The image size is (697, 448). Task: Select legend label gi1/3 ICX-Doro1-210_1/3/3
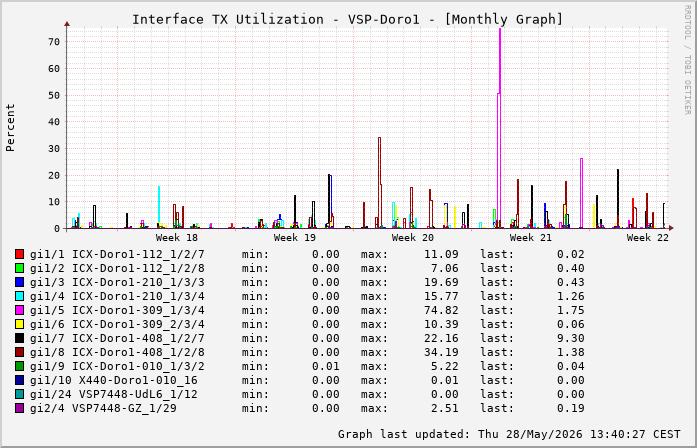[x=117, y=282]
